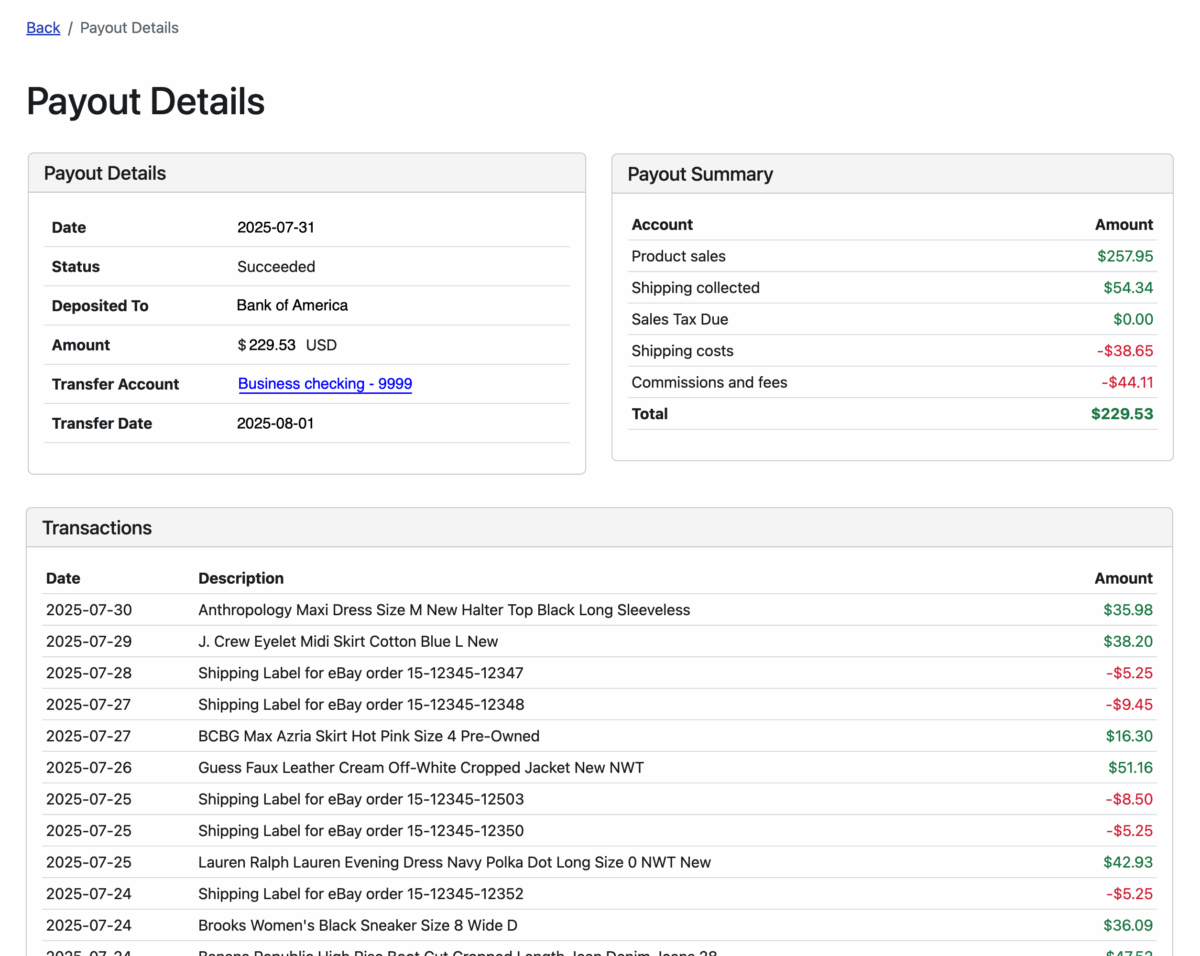Select the Anthropology Maxi Dress transaction

443,610
